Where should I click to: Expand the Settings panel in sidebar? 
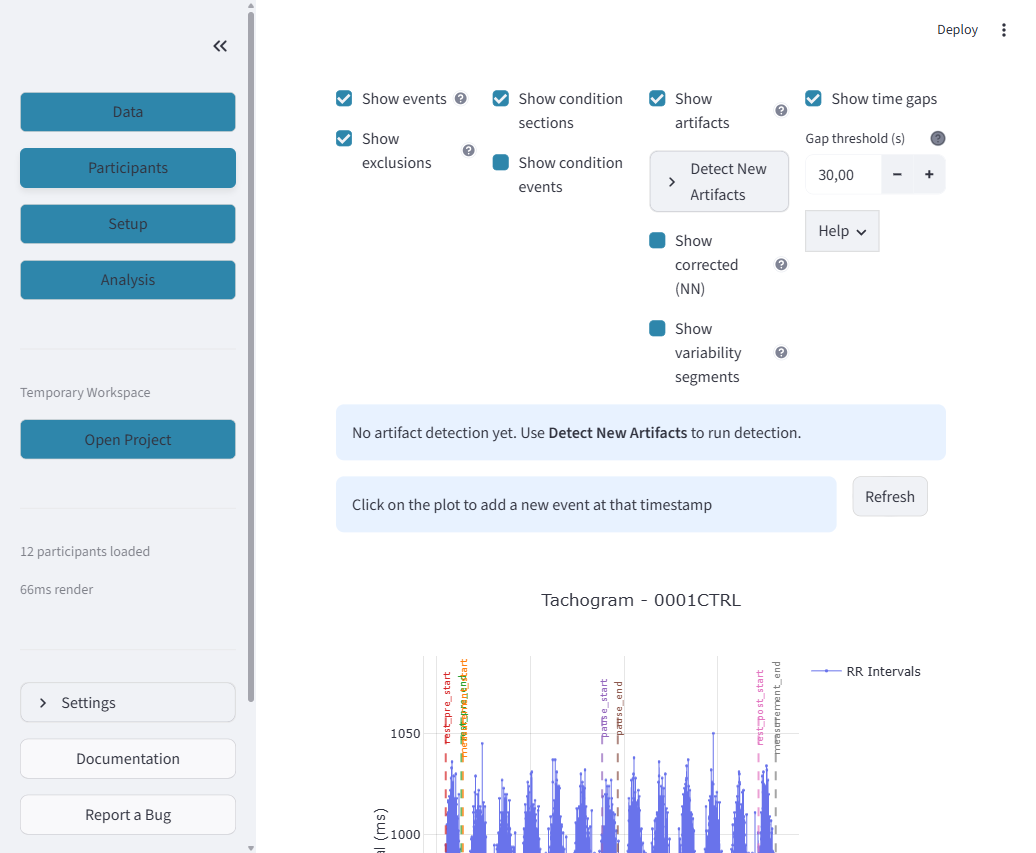[128, 702]
